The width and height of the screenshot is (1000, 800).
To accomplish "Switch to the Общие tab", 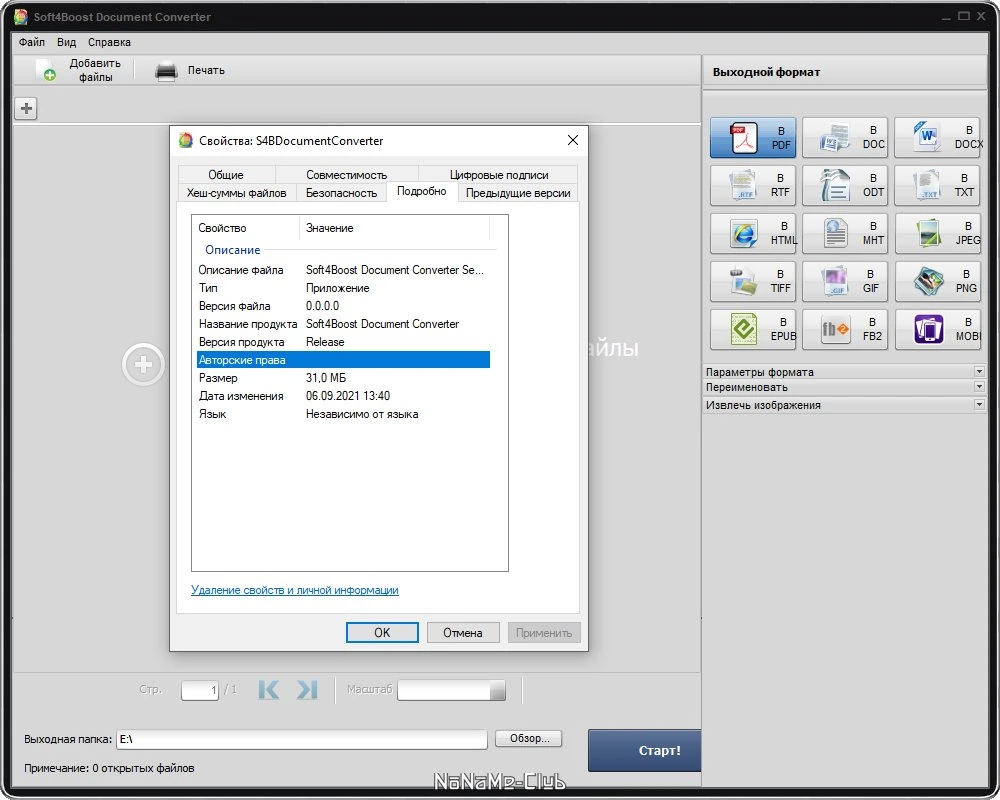I will tap(226, 174).
